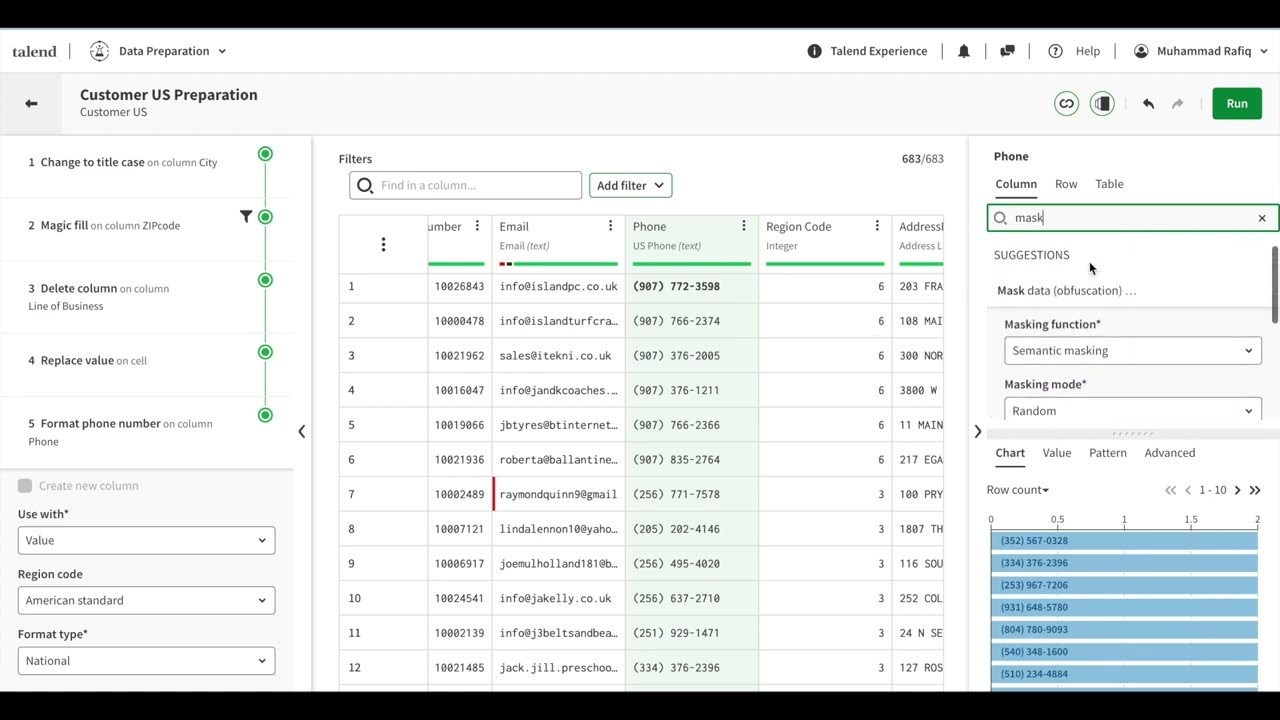Click the redo arrow icon in toolbar
Viewport: 1280px width, 720px height.
tap(1177, 103)
